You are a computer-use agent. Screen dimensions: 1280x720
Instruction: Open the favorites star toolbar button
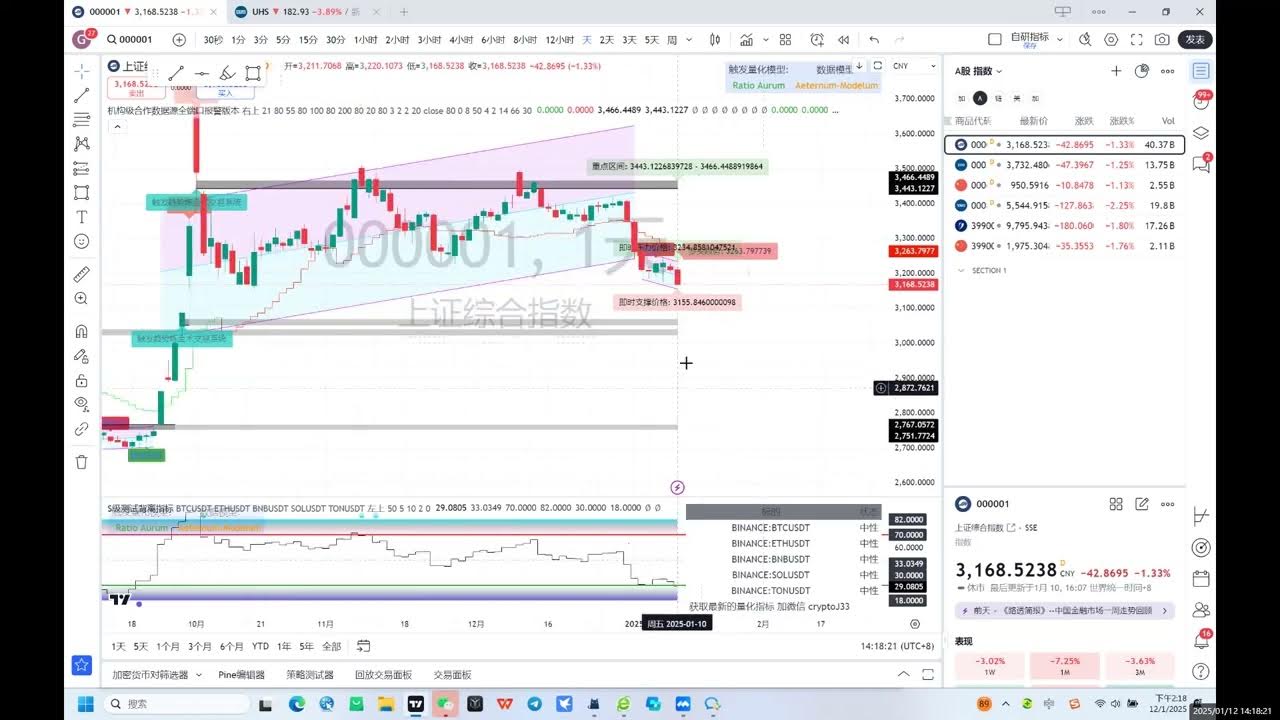[82, 665]
